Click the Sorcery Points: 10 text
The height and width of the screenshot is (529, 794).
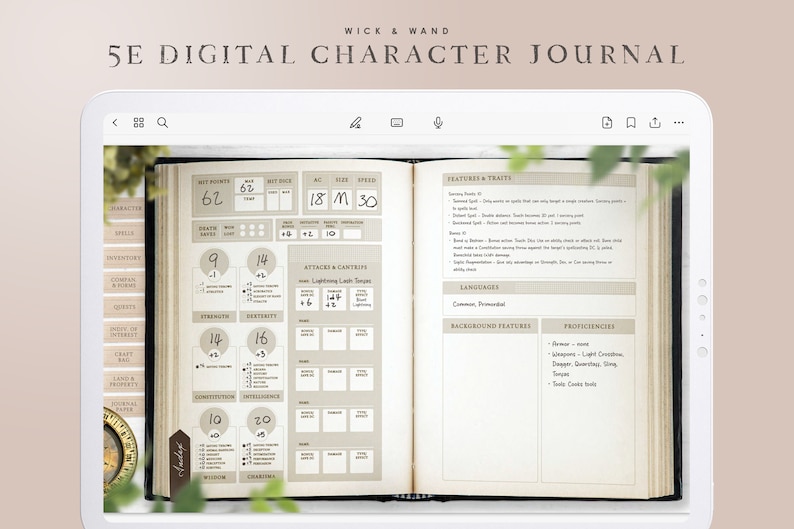[x=465, y=194]
